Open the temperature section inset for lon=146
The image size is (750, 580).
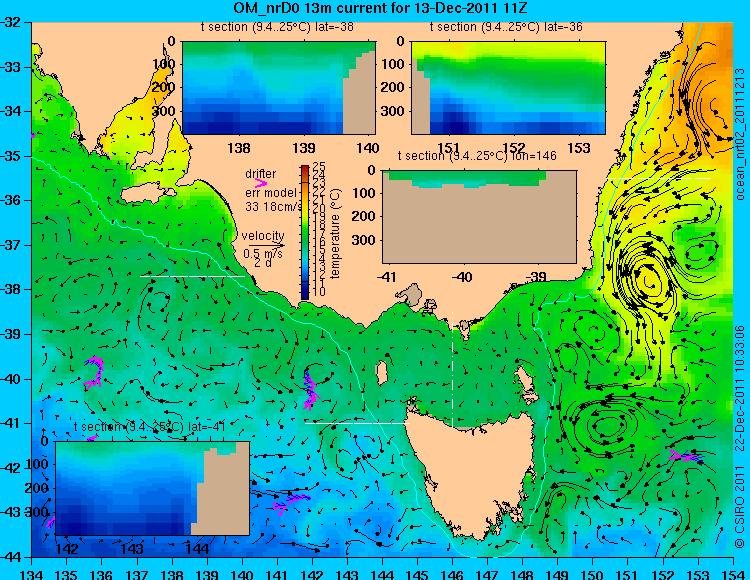[x=479, y=217]
